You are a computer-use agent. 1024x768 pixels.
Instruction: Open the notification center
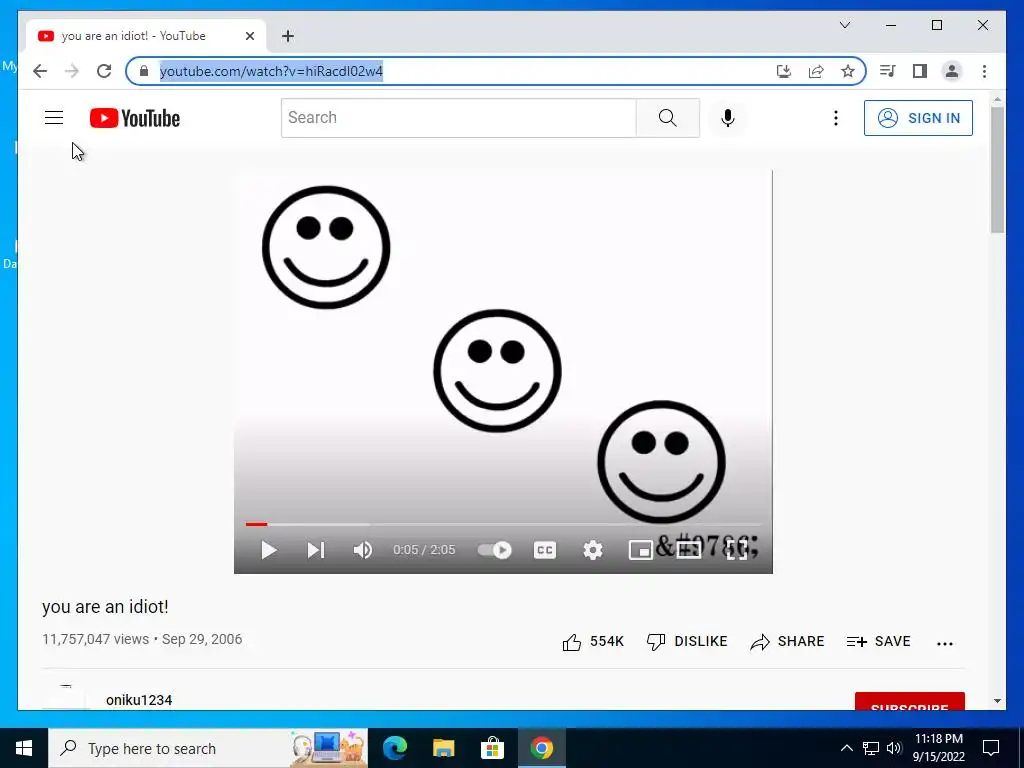[991, 748]
